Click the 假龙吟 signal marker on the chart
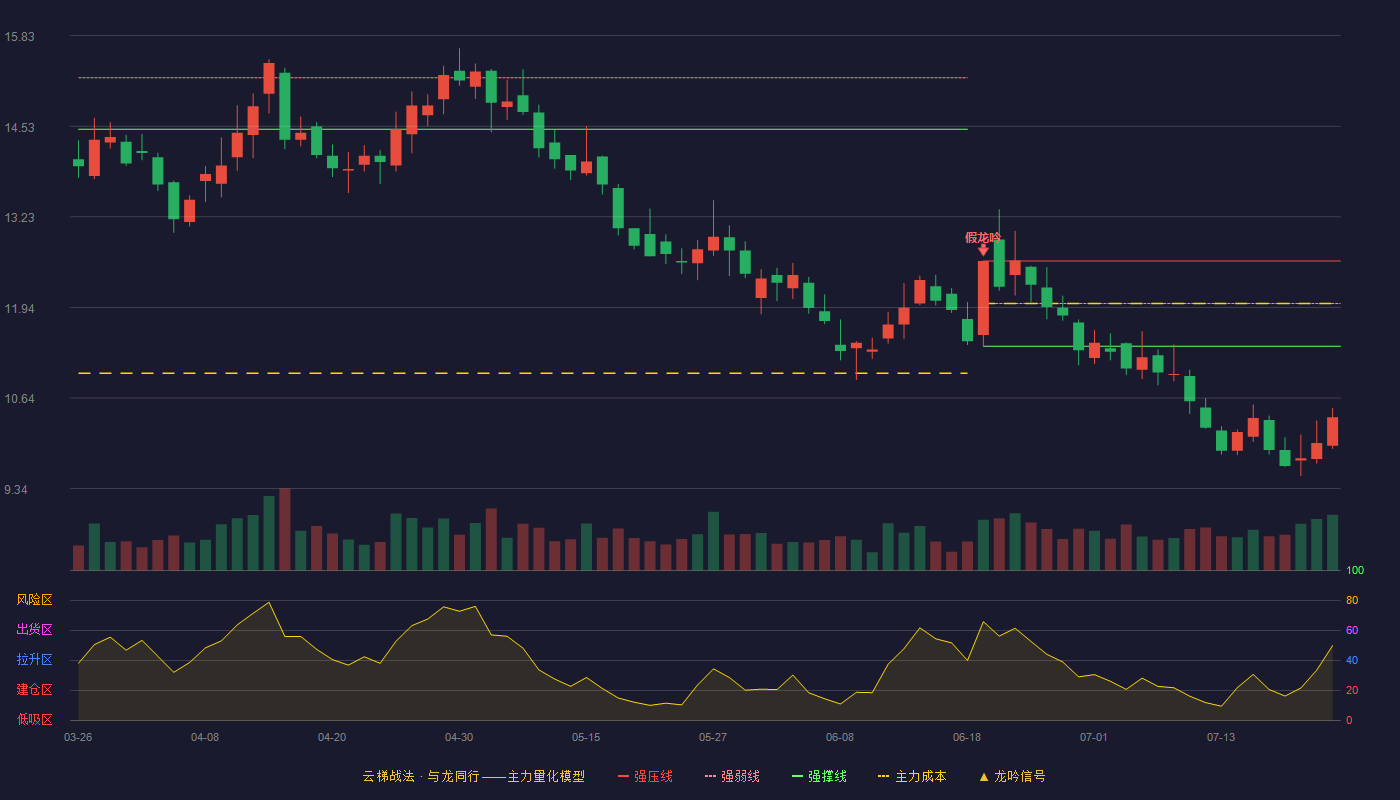This screenshot has width=1400, height=800. click(x=983, y=243)
